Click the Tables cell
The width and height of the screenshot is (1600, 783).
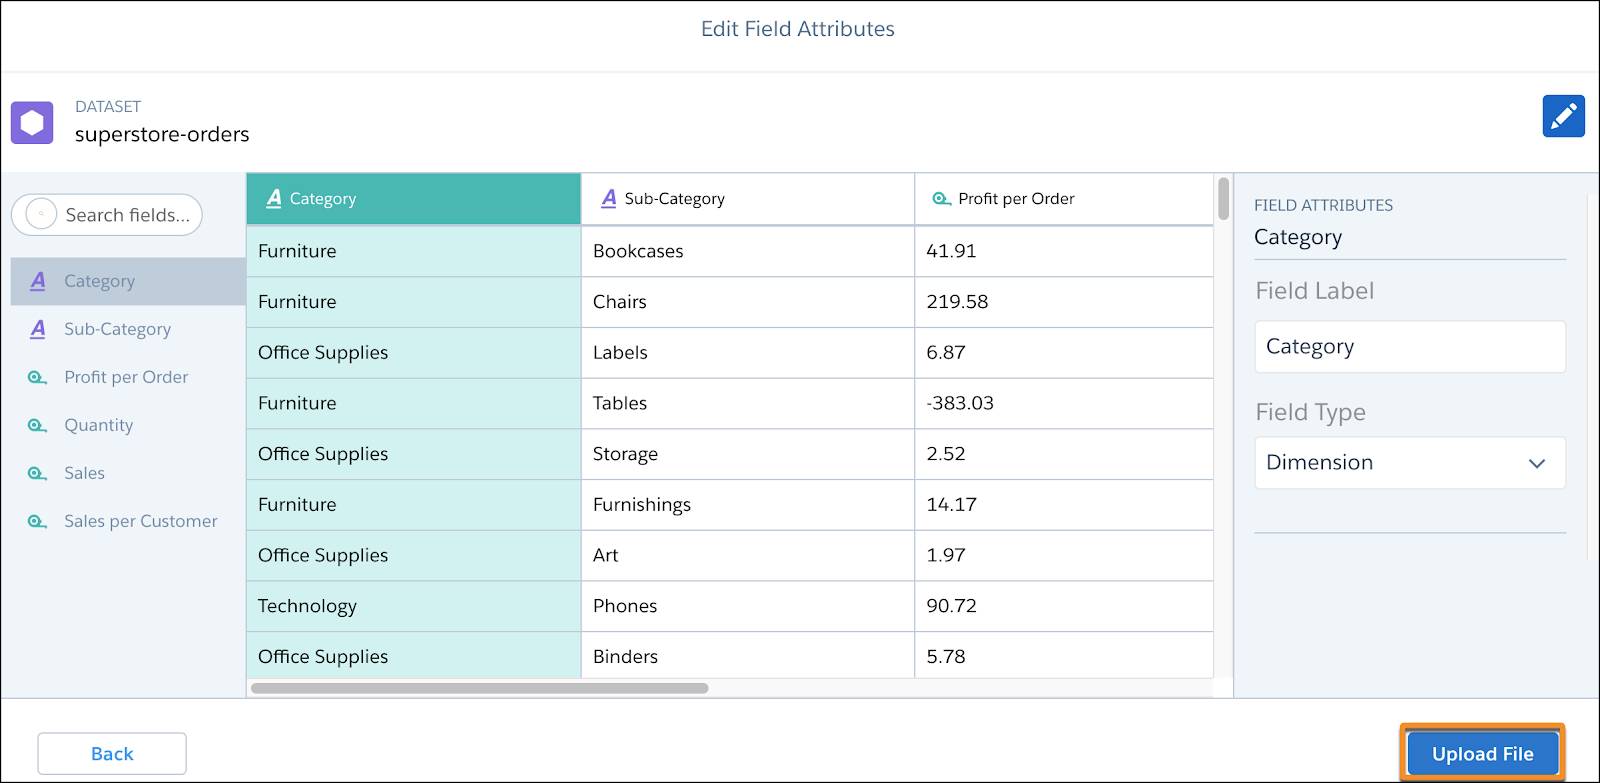[748, 403]
